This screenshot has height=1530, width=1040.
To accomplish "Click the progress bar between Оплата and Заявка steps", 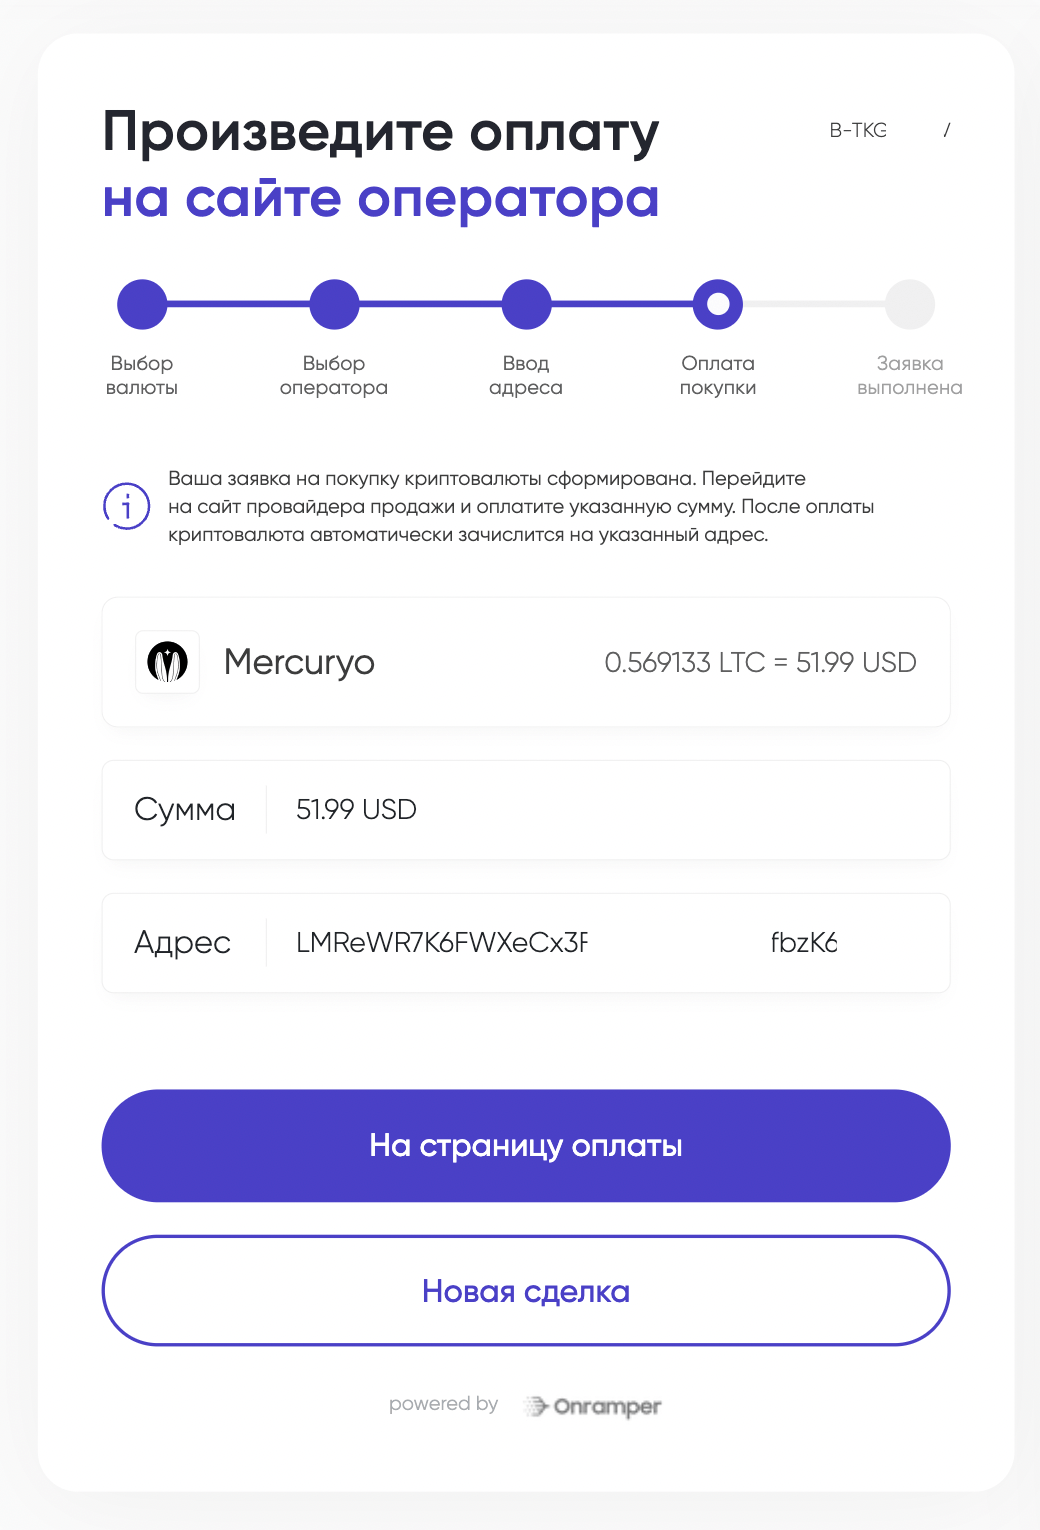I will pyautogui.click(x=813, y=304).
